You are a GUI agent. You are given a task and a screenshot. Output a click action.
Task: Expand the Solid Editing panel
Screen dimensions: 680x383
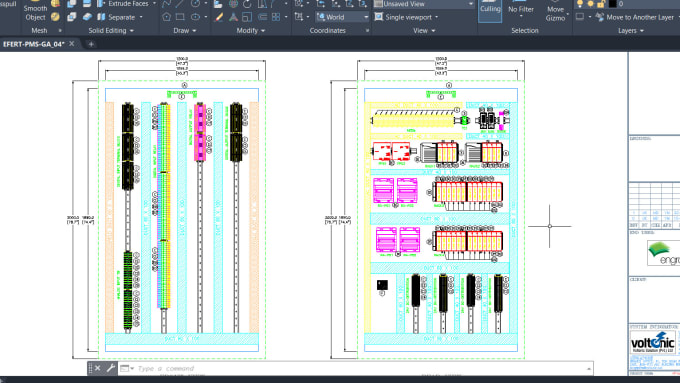coord(111,30)
